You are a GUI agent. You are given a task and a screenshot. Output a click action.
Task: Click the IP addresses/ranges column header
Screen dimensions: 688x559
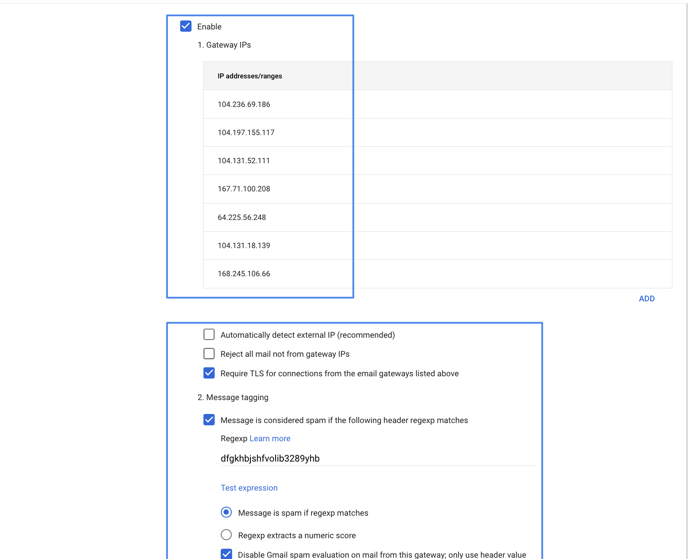[x=250, y=76]
